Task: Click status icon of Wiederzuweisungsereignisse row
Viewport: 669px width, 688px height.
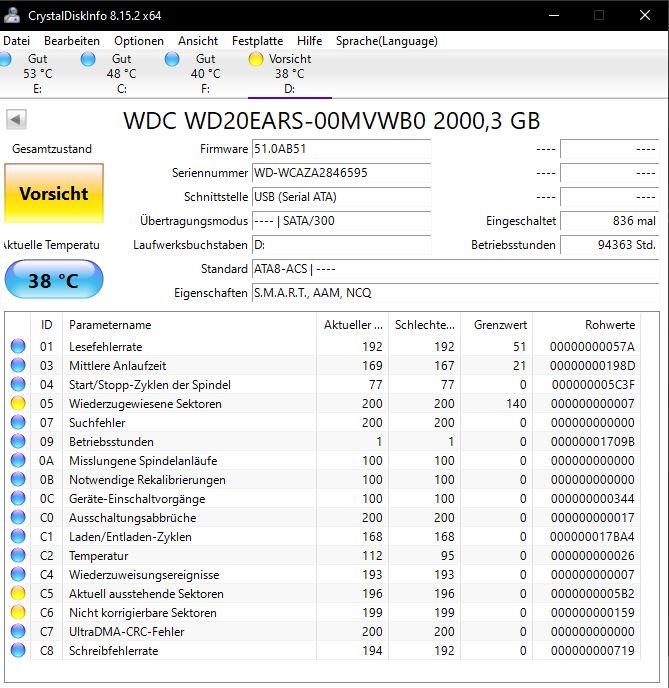Action: [x=18, y=574]
